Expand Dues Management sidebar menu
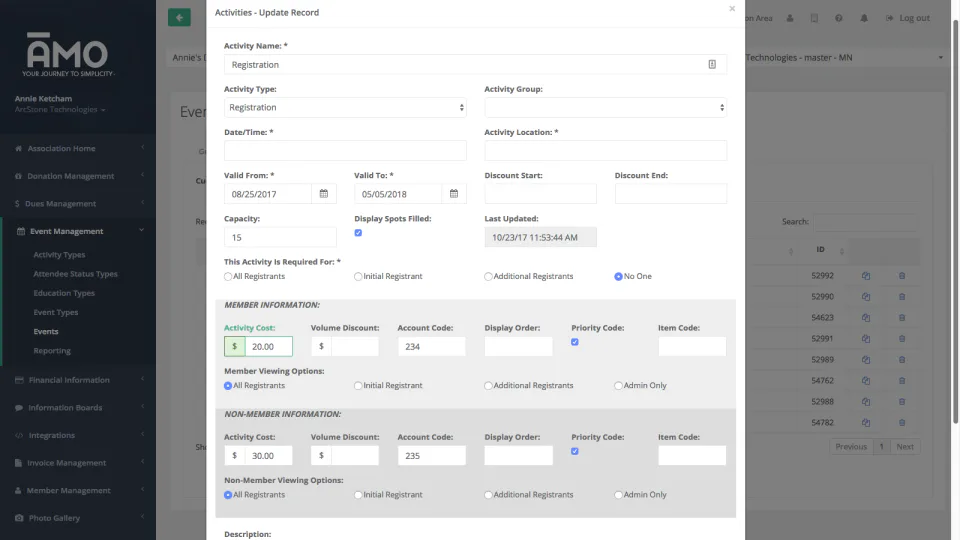The height and width of the screenshot is (540, 960). 78,203
